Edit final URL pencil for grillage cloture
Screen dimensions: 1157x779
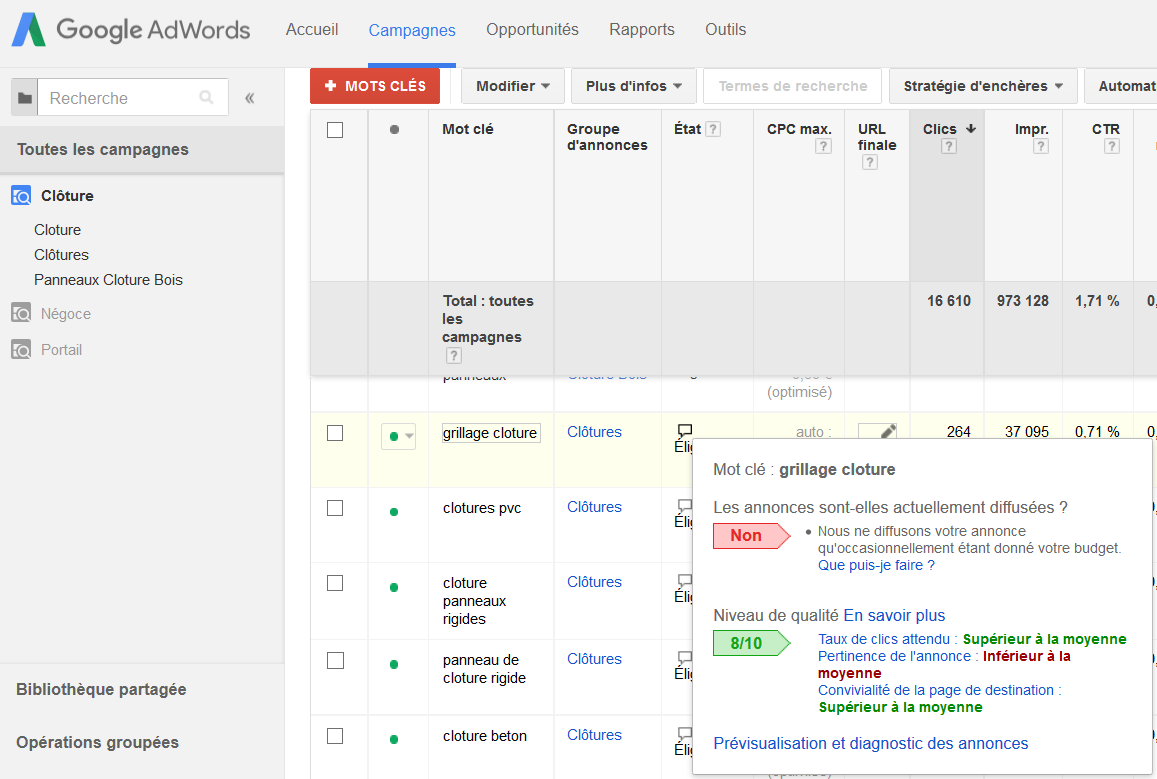pos(888,431)
